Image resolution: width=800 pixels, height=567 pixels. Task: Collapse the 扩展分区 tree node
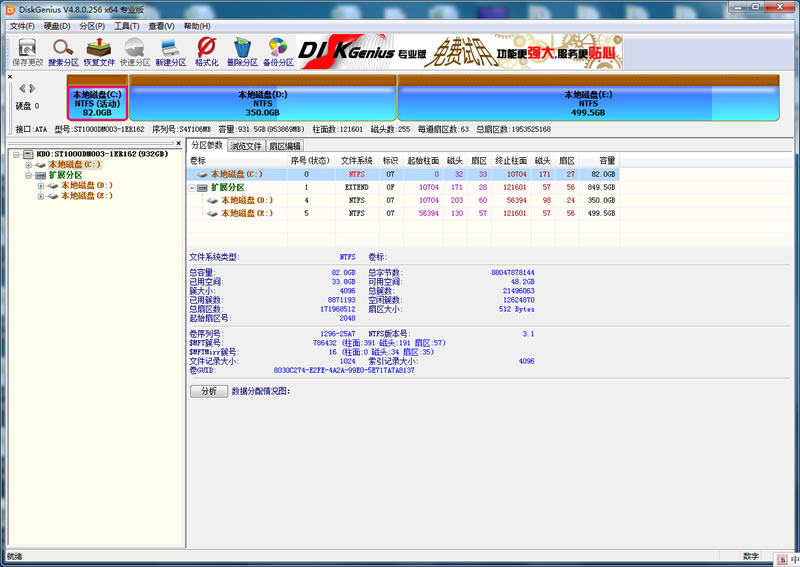pyautogui.click(x=29, y=175)
